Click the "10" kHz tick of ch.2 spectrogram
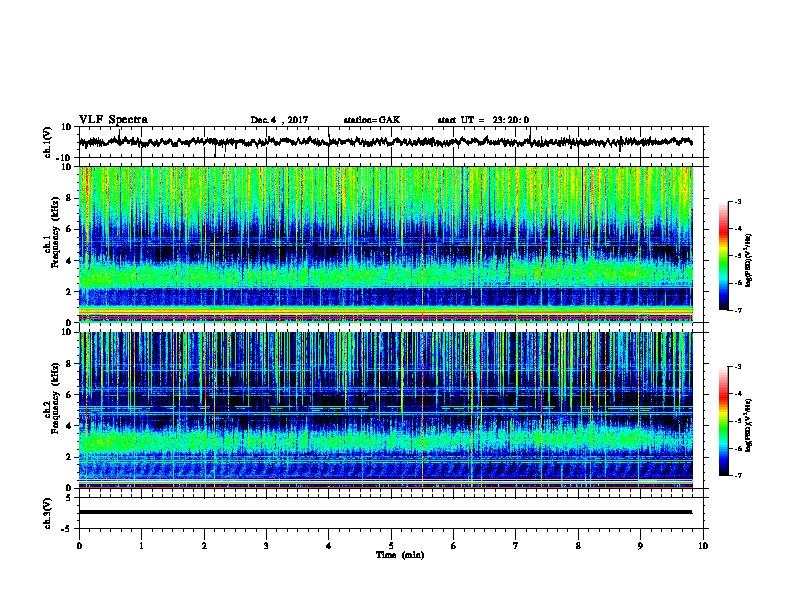 tap(67, 332)
